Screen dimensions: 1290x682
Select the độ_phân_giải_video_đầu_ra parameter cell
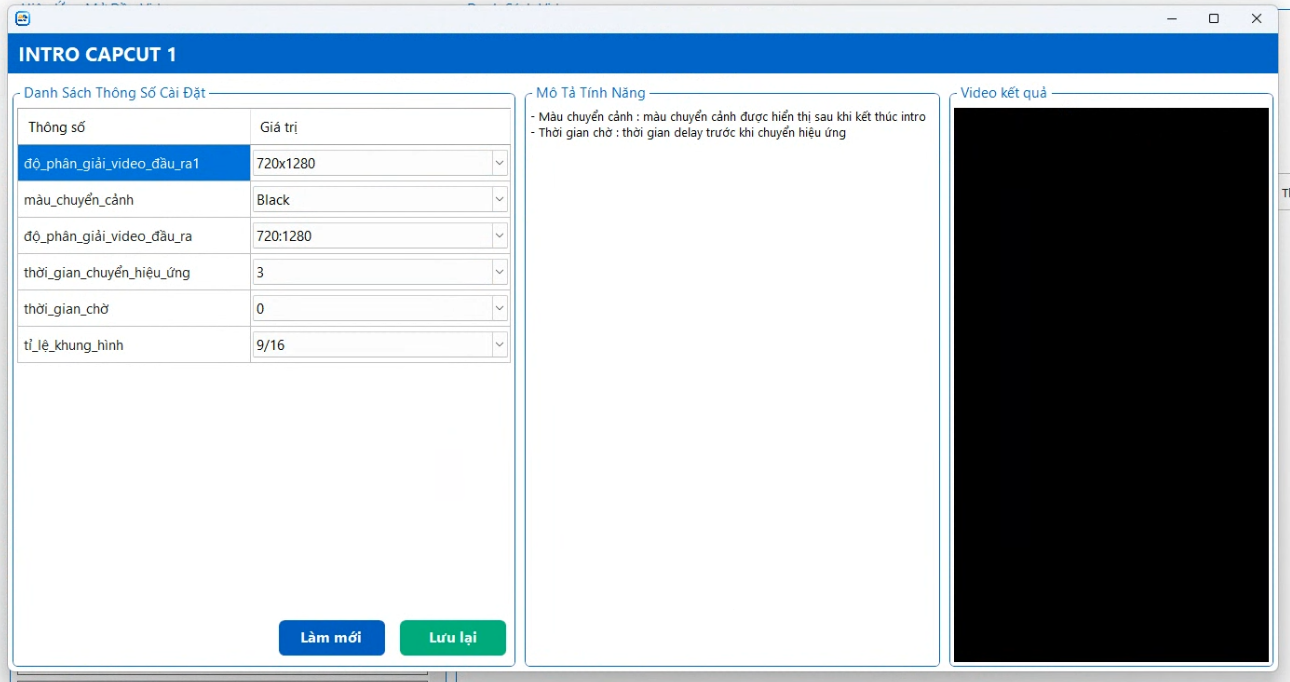(x=134, y=236)
